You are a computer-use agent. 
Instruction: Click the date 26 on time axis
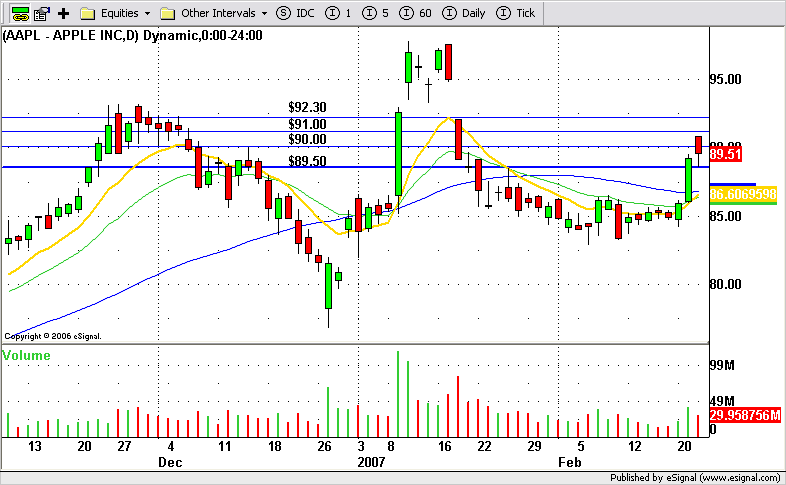tap(324, 446)
